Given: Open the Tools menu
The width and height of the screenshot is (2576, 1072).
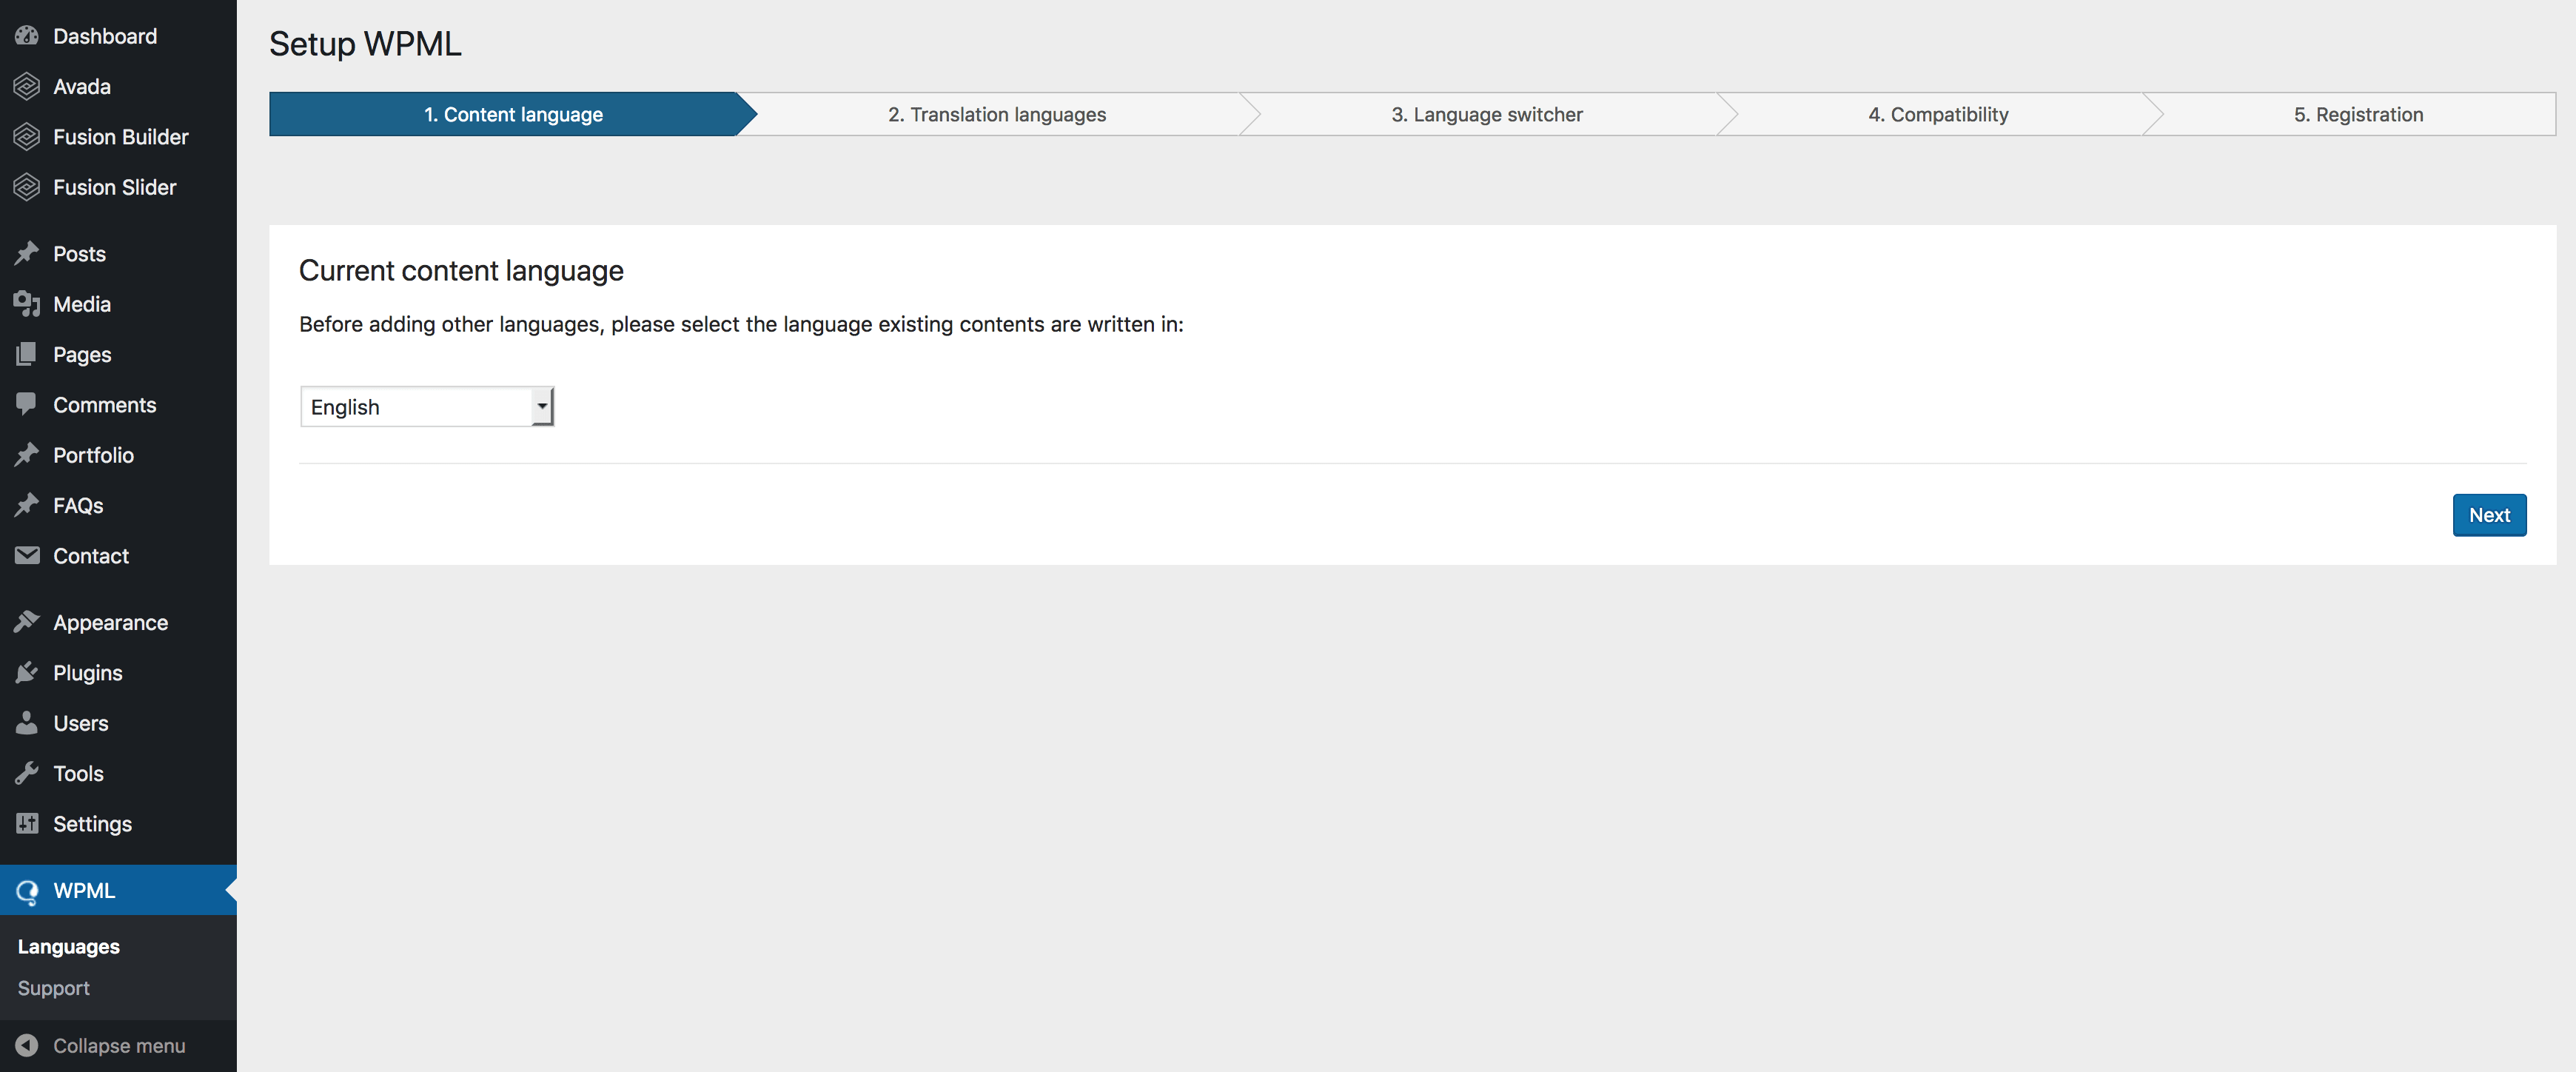Looking at the screenshot, I should click(118, 773).
